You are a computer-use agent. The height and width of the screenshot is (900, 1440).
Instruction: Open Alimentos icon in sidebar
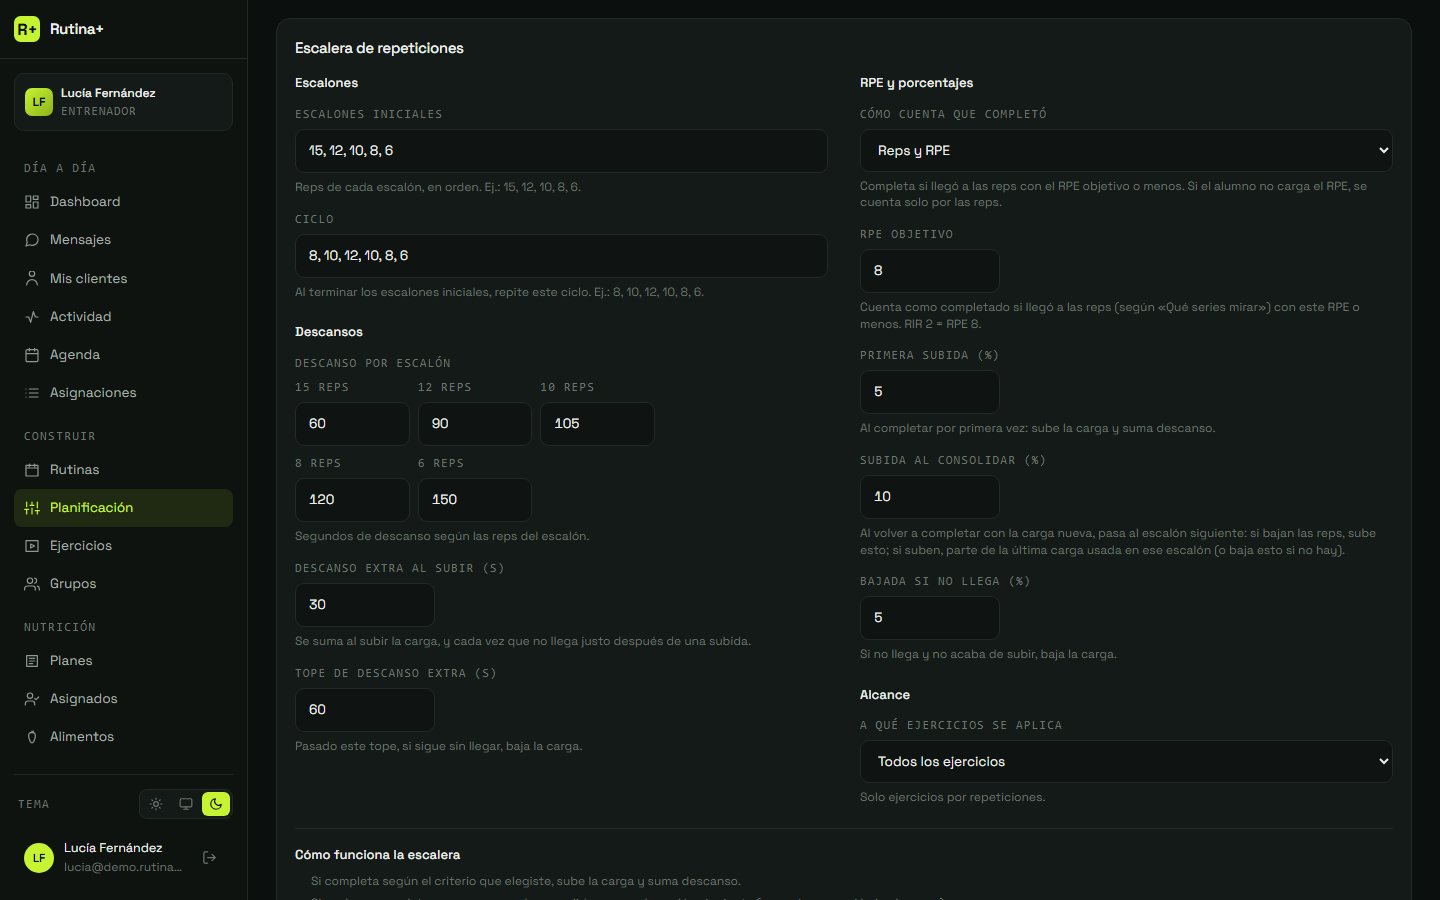point(32,737)
